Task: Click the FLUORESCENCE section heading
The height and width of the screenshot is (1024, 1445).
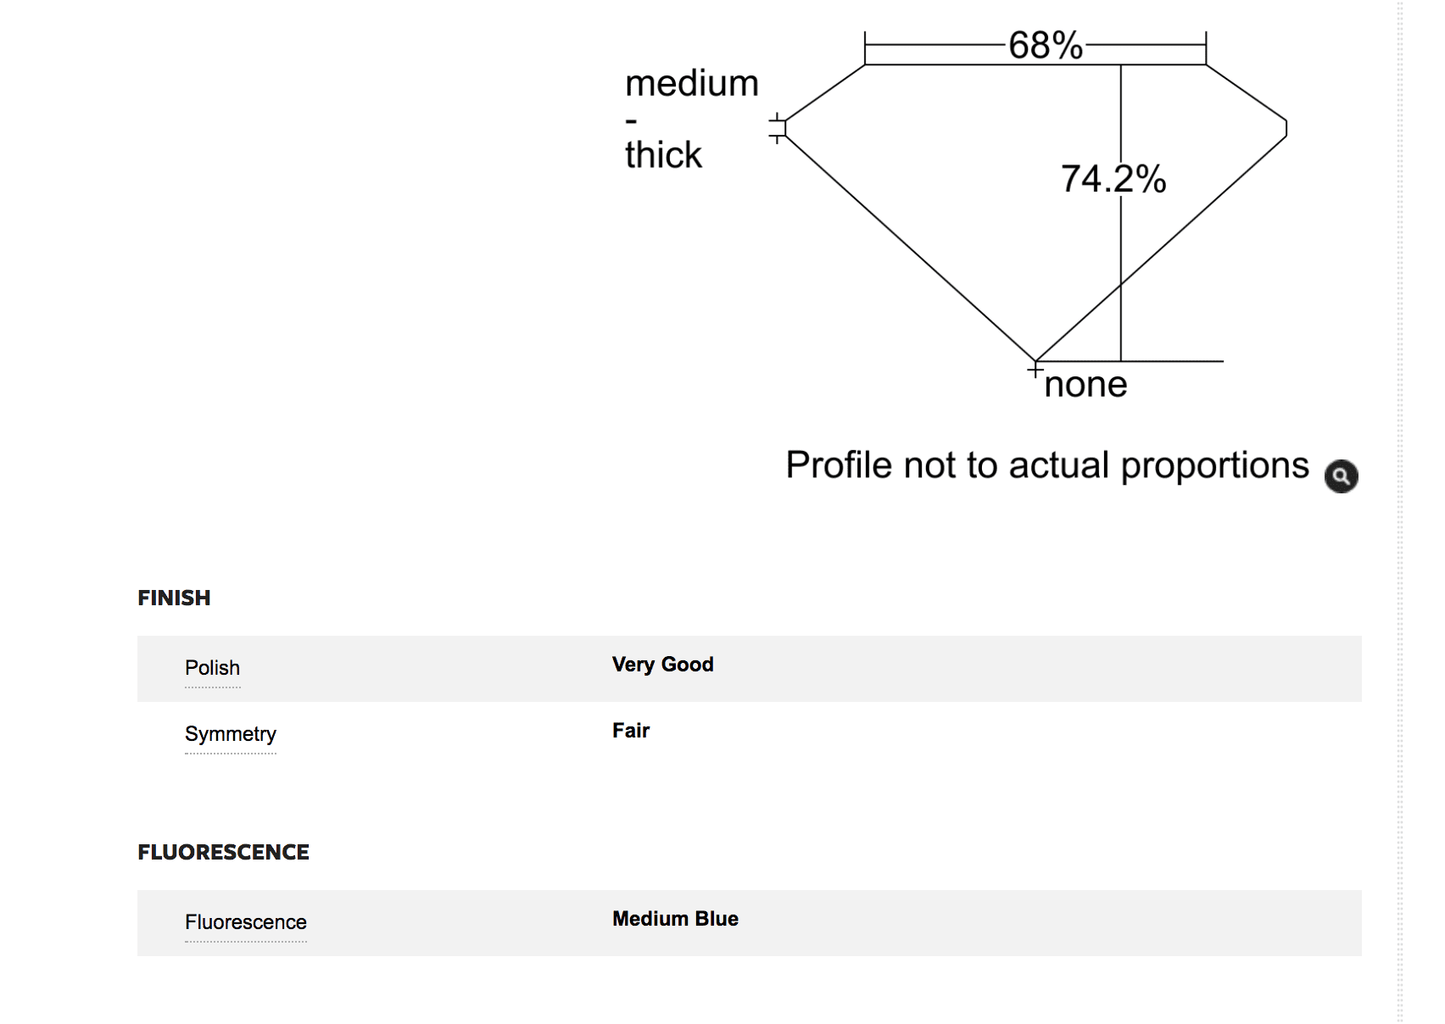Action: pos(223,852)
